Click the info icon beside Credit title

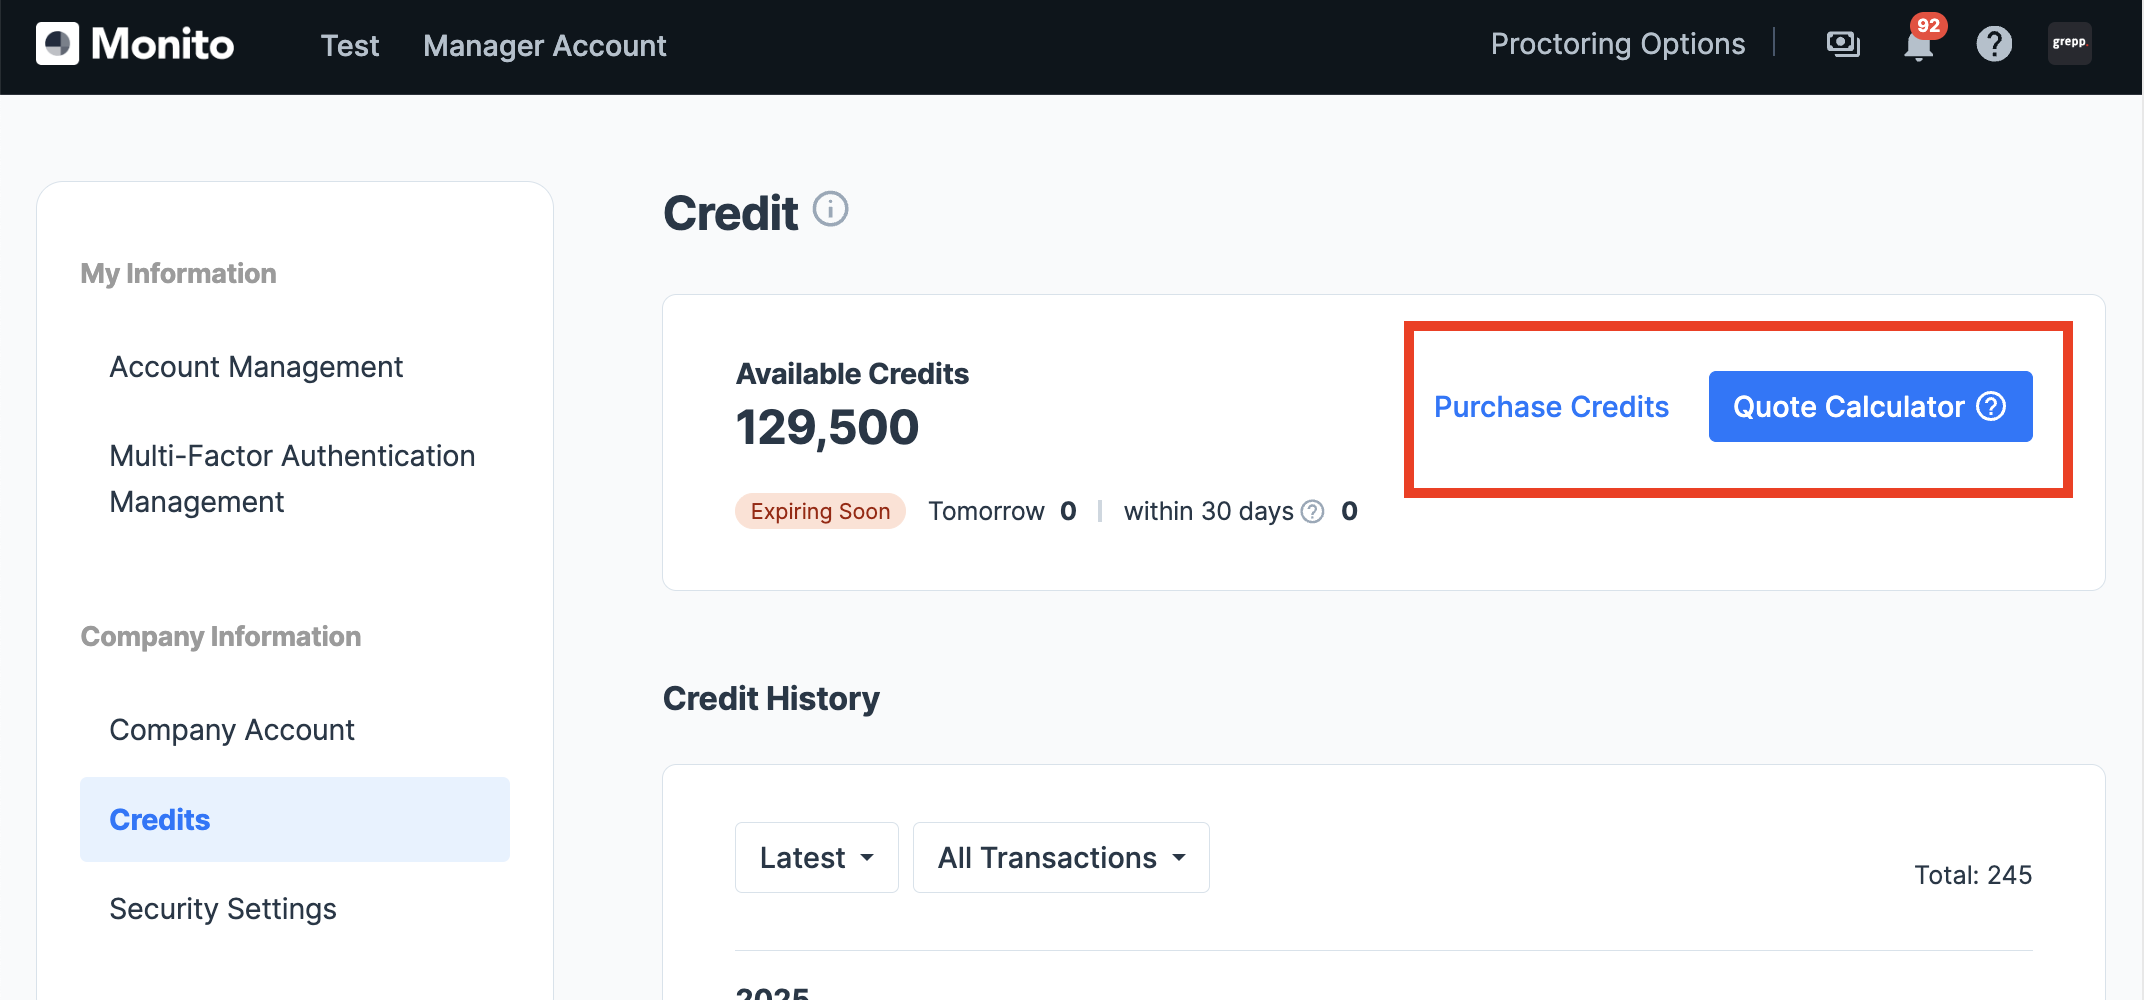coord(830,210)
